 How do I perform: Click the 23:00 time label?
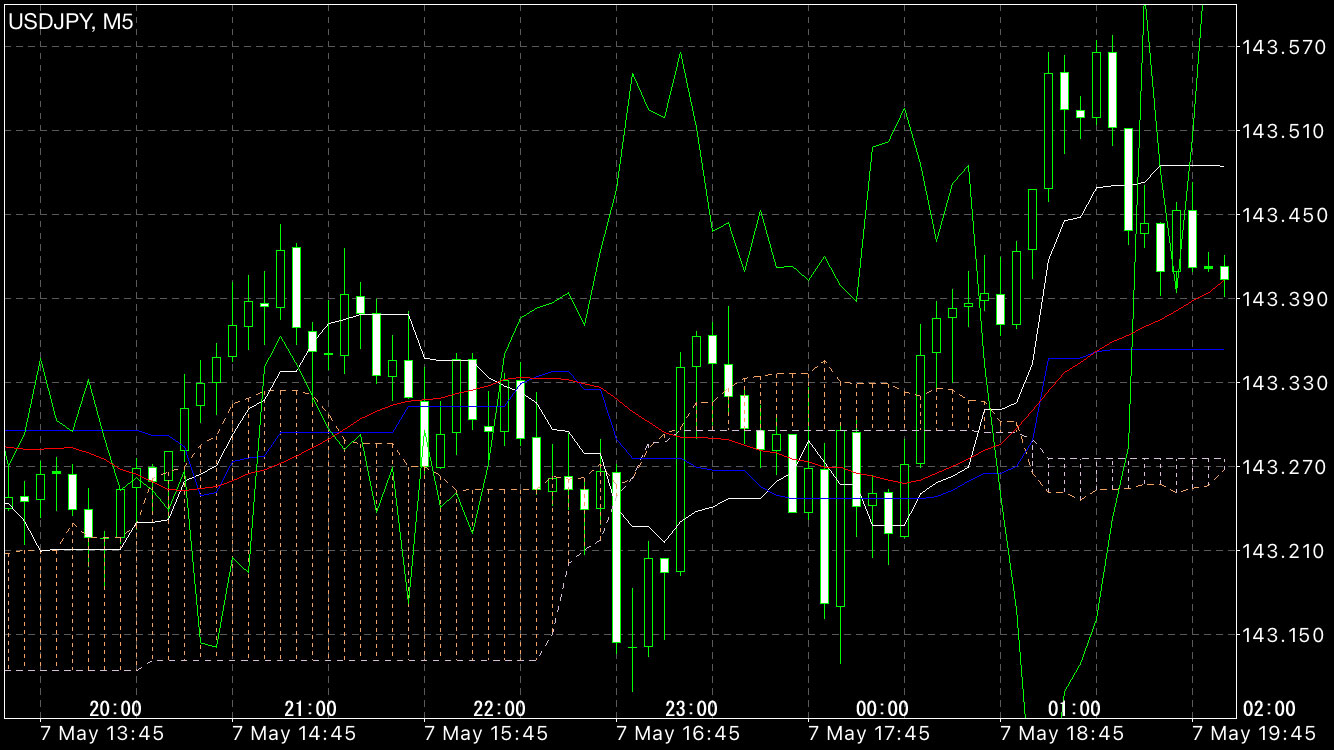692,709
